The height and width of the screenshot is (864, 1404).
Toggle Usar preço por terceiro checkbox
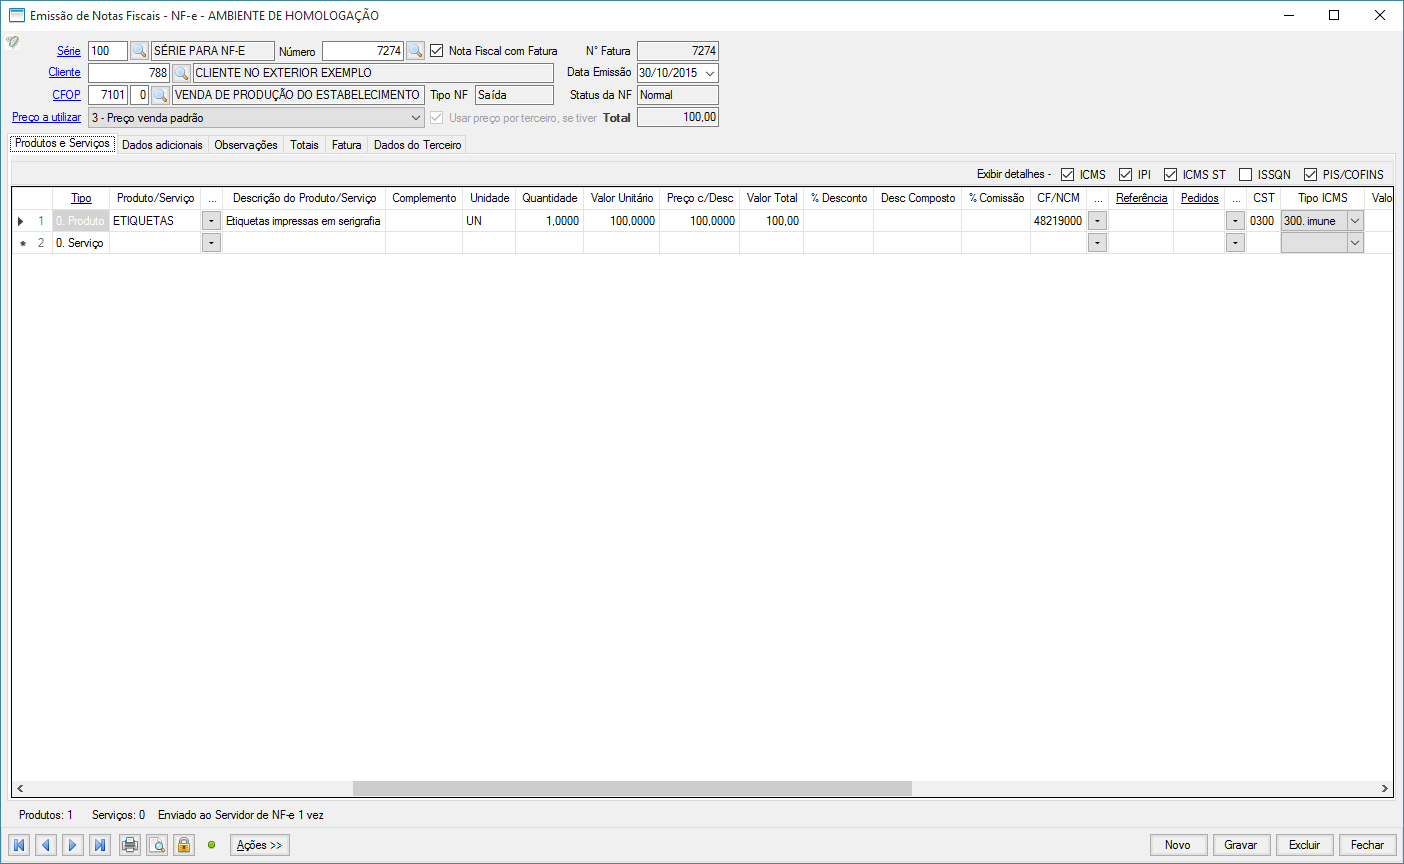coord(437,118)
